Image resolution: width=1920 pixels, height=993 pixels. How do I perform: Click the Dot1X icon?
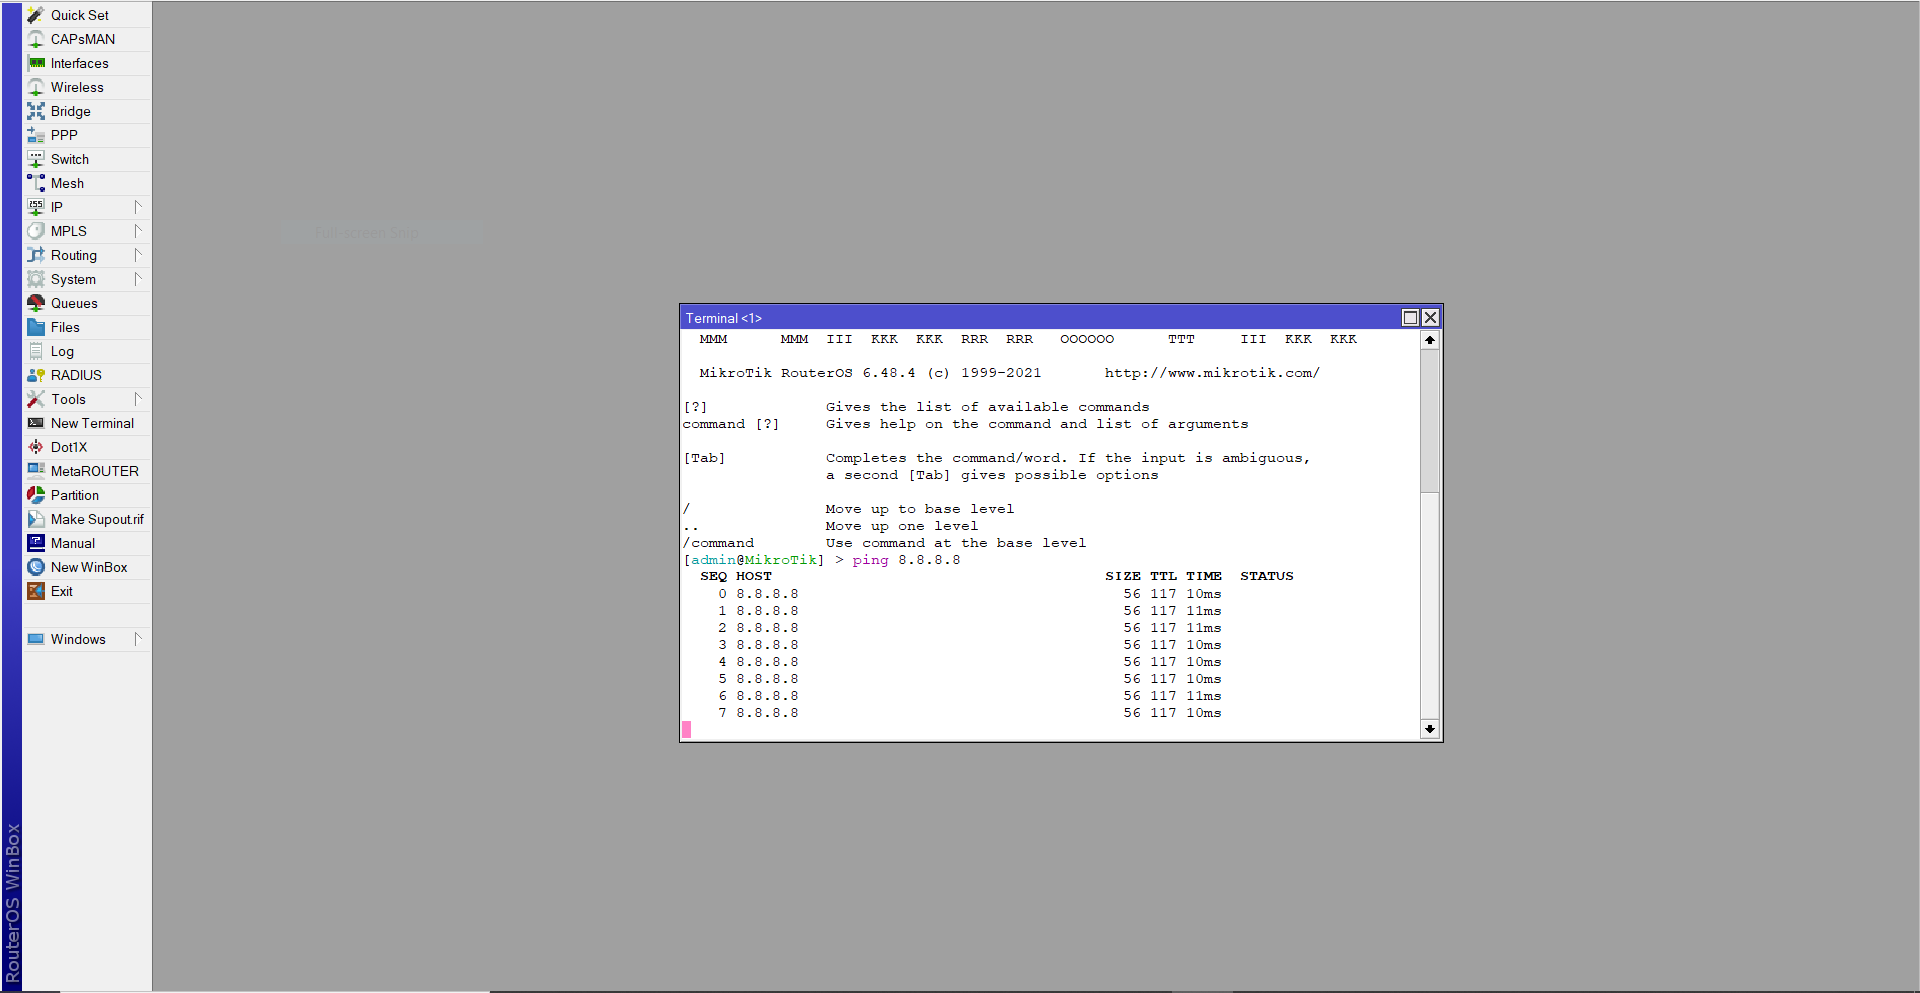[x=36, y=447]
